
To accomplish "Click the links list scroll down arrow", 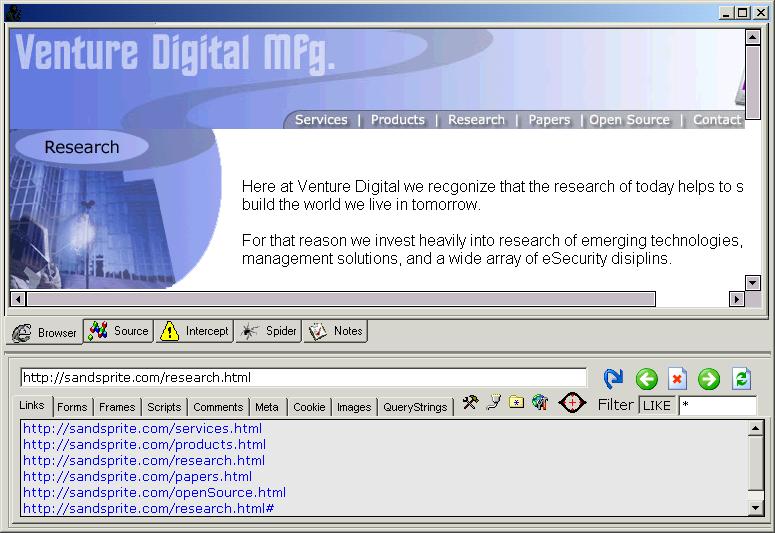I will click(x=756, y=508).
